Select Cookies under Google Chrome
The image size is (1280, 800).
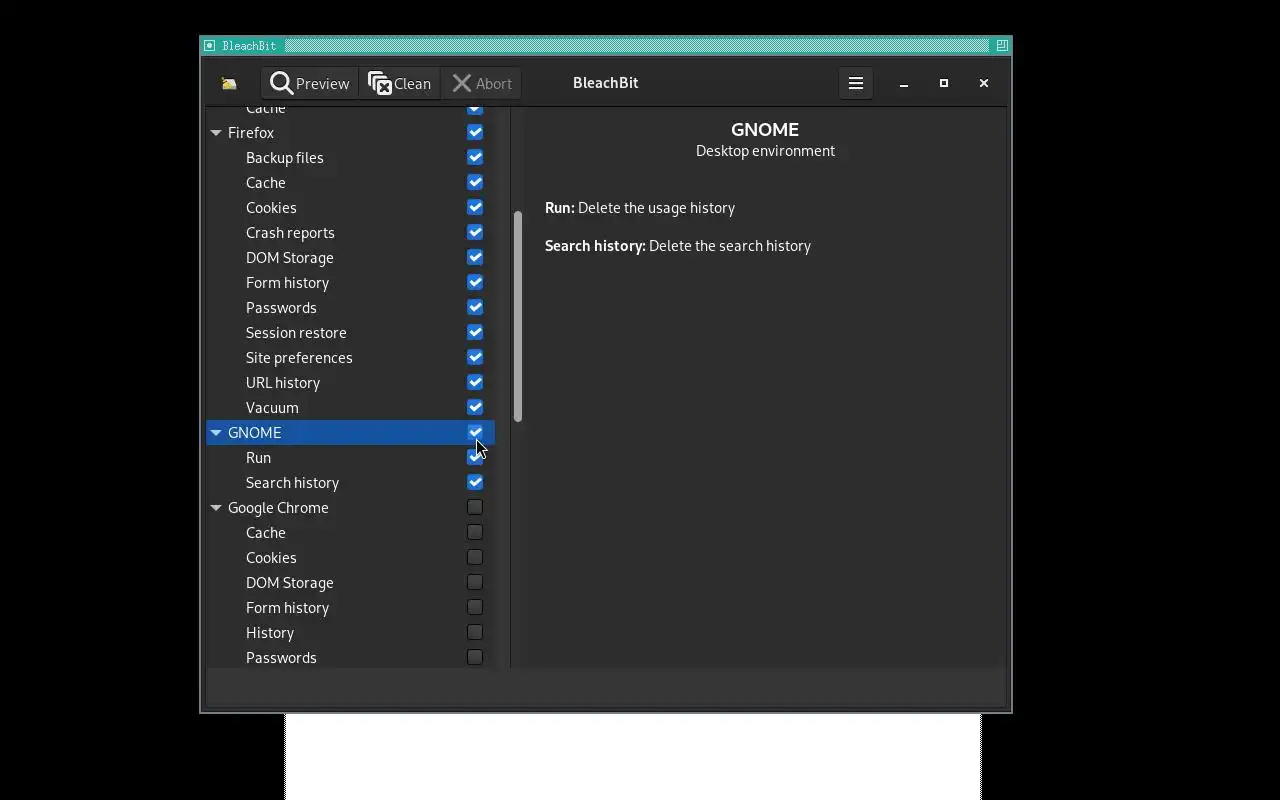tap(350, 557)
